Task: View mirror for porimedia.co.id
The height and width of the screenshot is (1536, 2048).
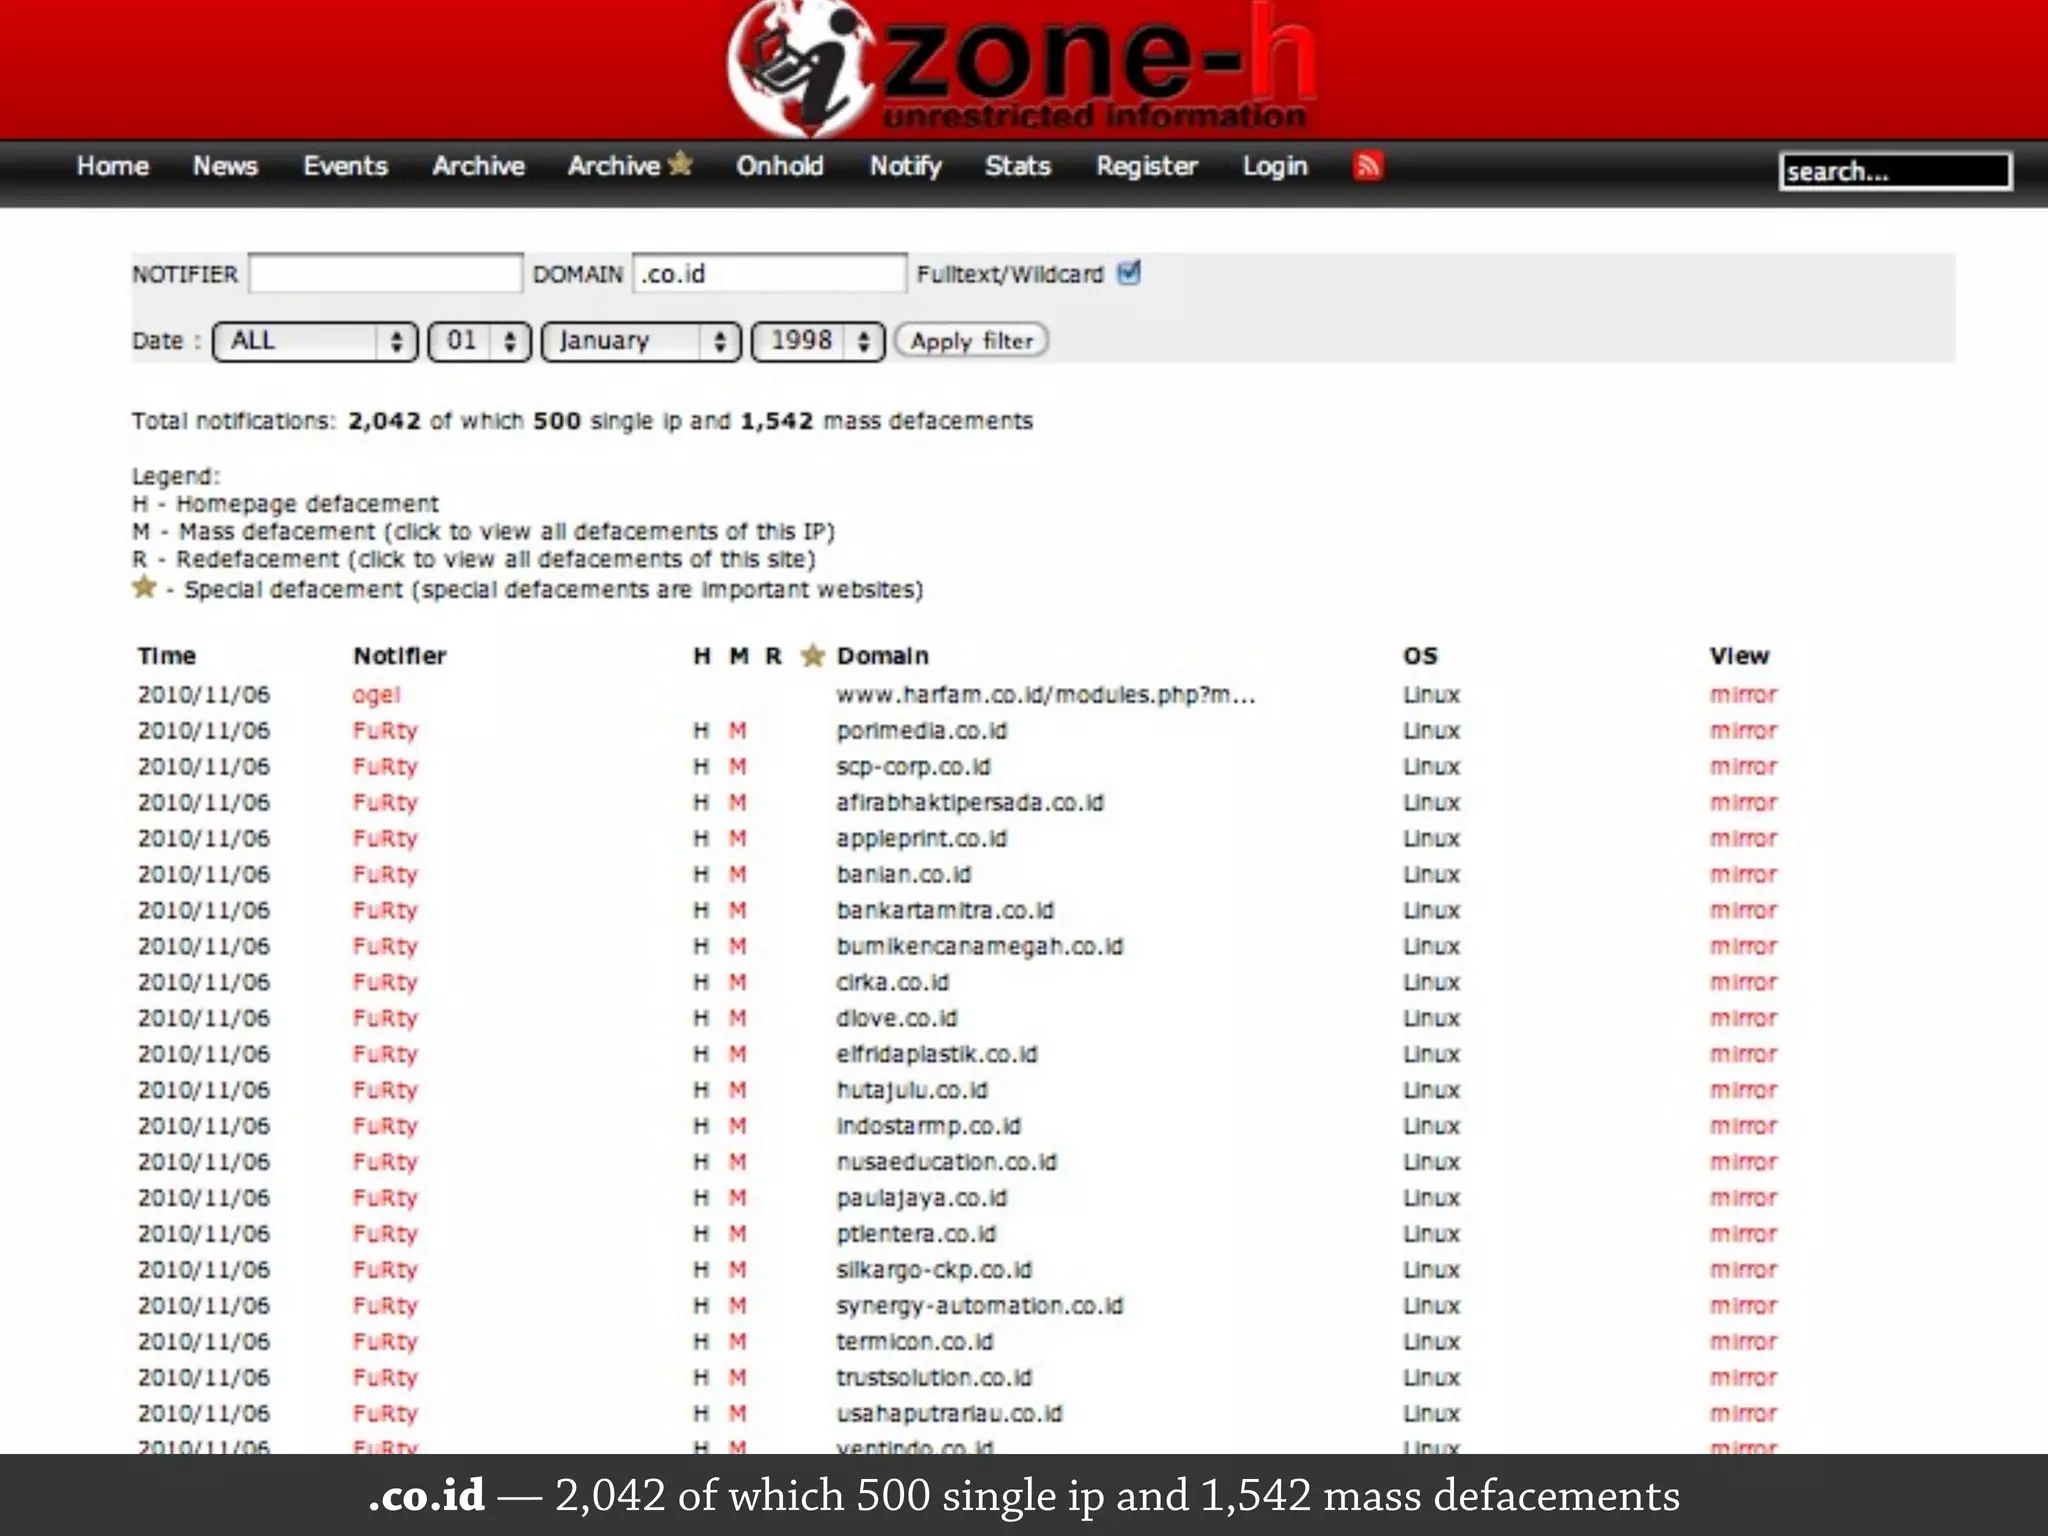Action: coord(1743,731)
